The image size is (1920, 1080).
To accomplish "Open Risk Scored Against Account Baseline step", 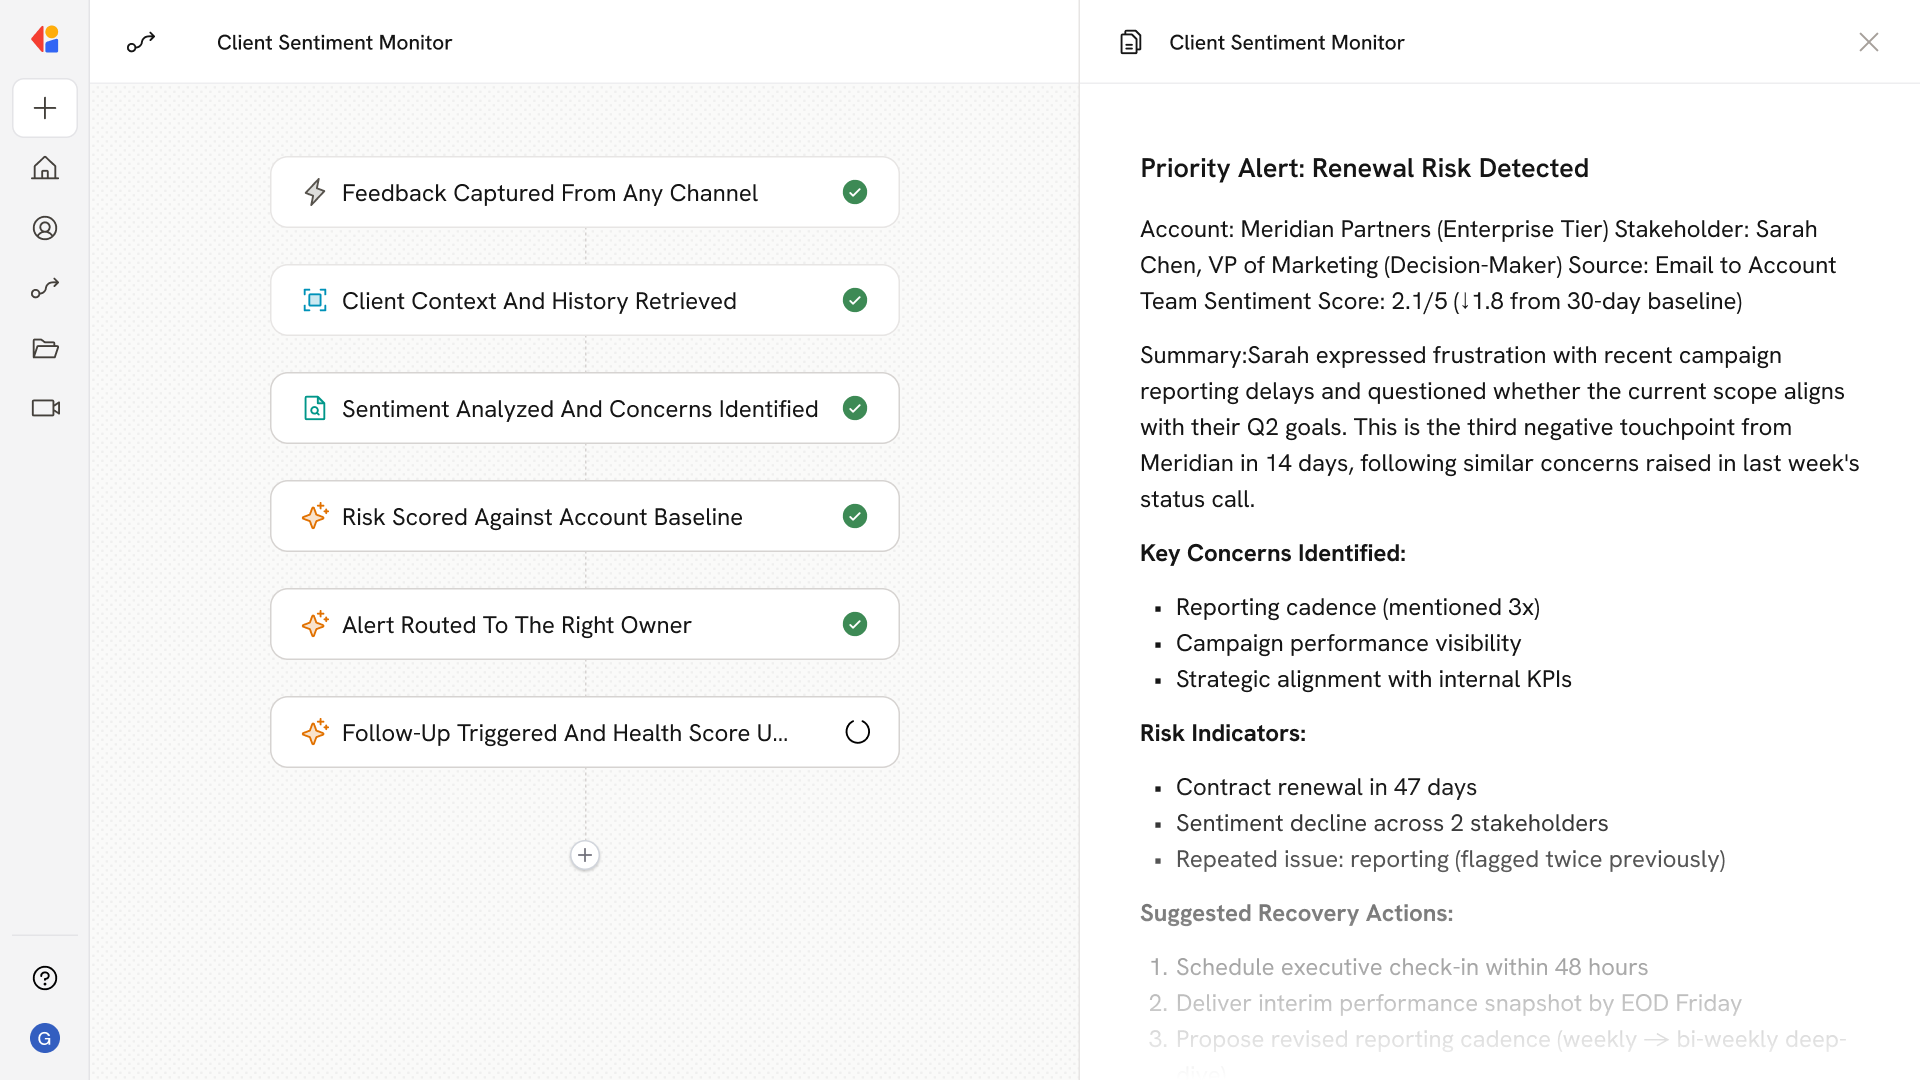I will coord(542,517).
